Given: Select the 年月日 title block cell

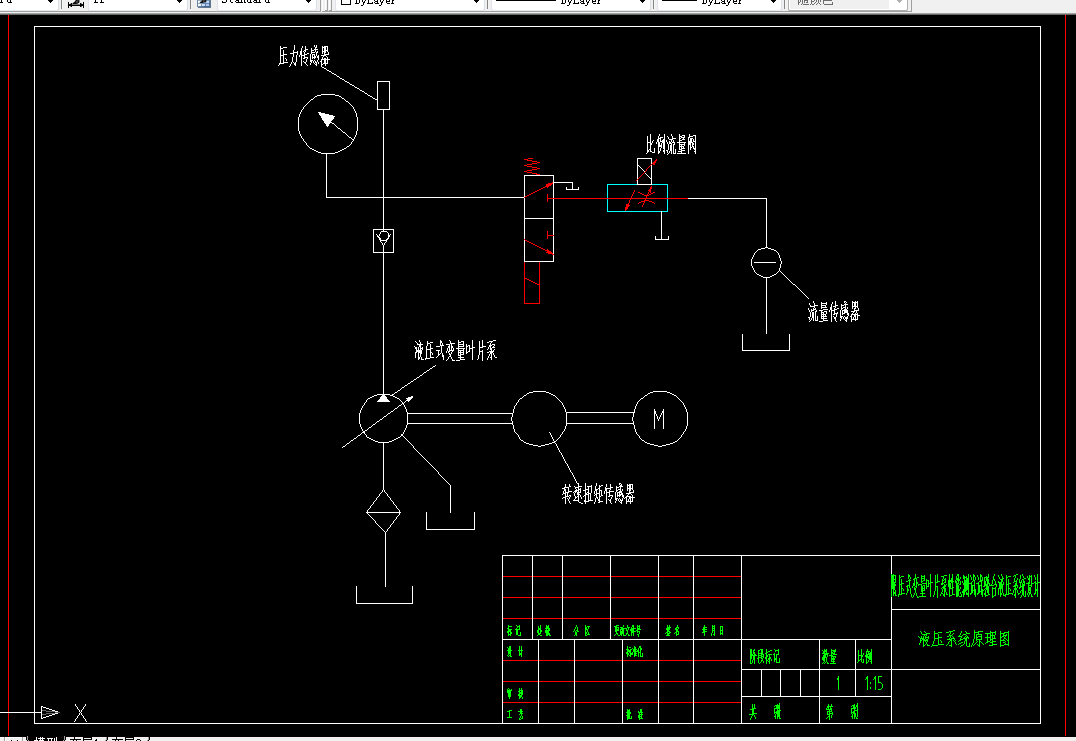Looking at the screenshot, I should click(x=712, y=631).
